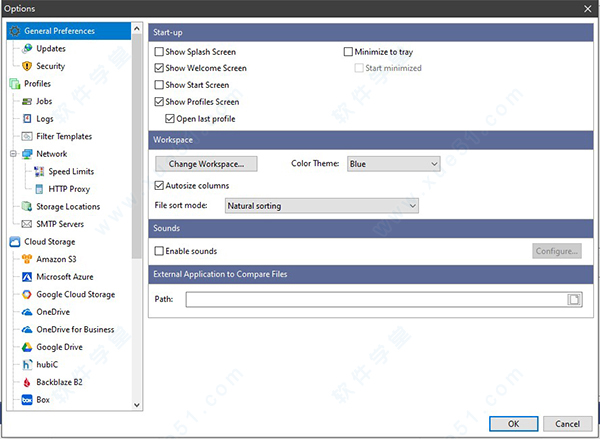Click the Security shield icon
The height and width of the screenshot is (439, 600).
click(27, 66)
